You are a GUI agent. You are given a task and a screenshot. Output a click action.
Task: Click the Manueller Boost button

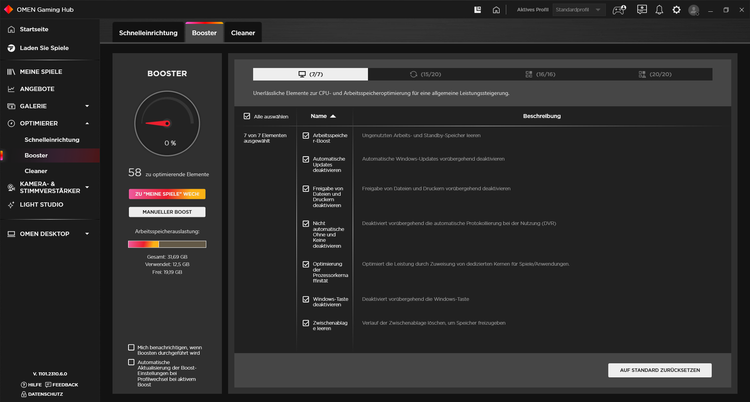(x=167, y=212)
